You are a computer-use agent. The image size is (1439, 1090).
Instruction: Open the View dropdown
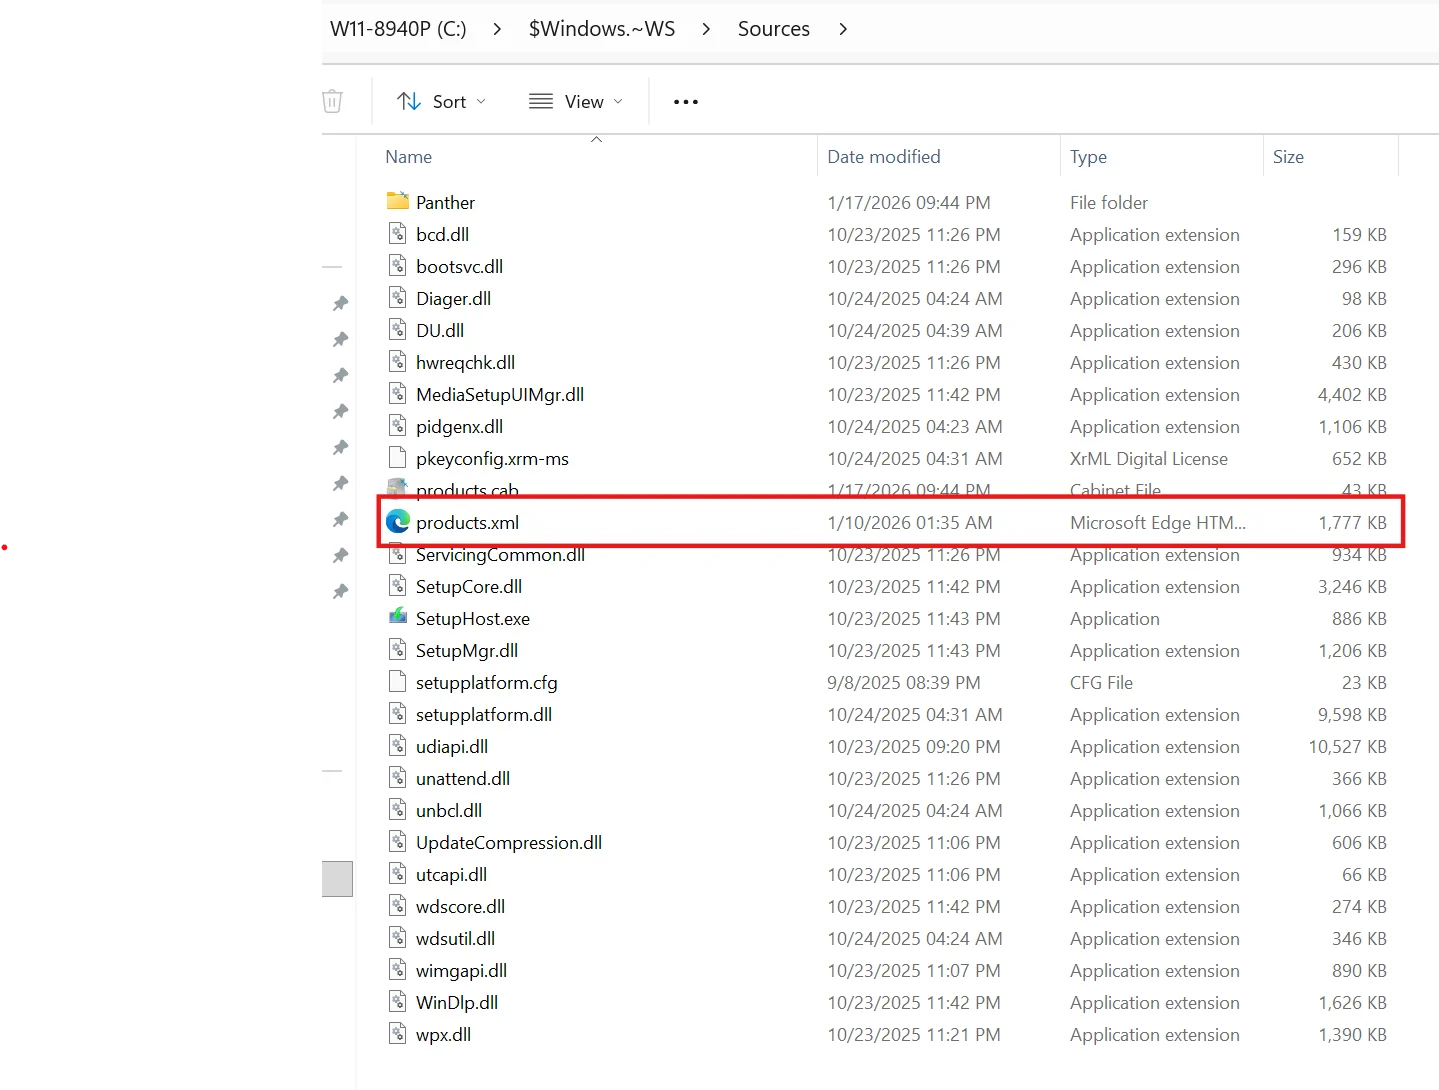pos(575,101)
